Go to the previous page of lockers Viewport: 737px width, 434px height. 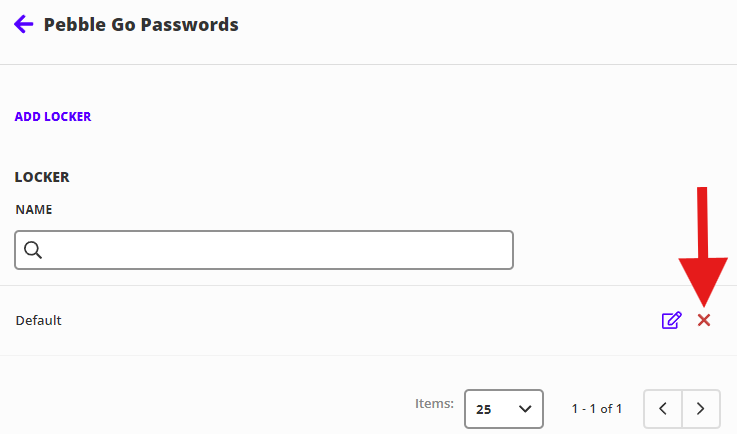tap(663, 408)
